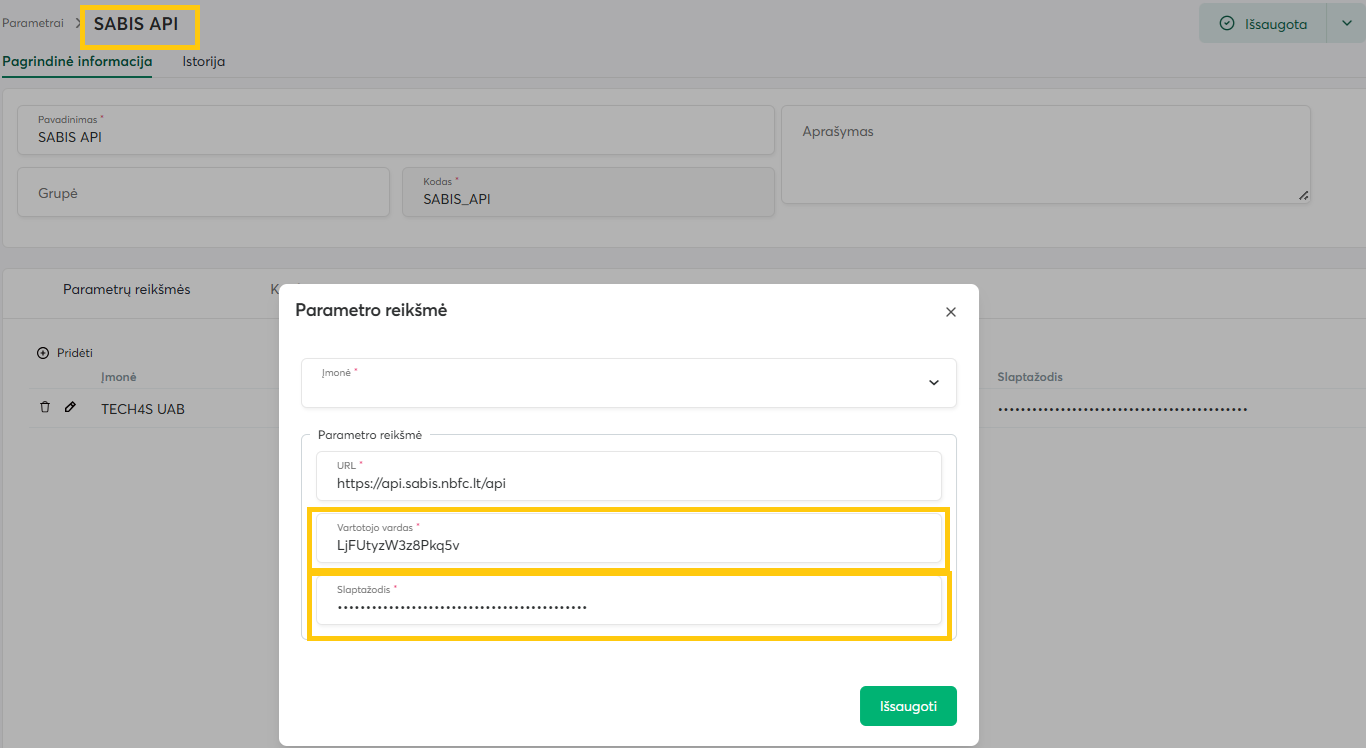Open the Parametrų reikšmės tab
Image resolution: width=1366 pixels, height=748 pixels.
click(x=126, y=289)
